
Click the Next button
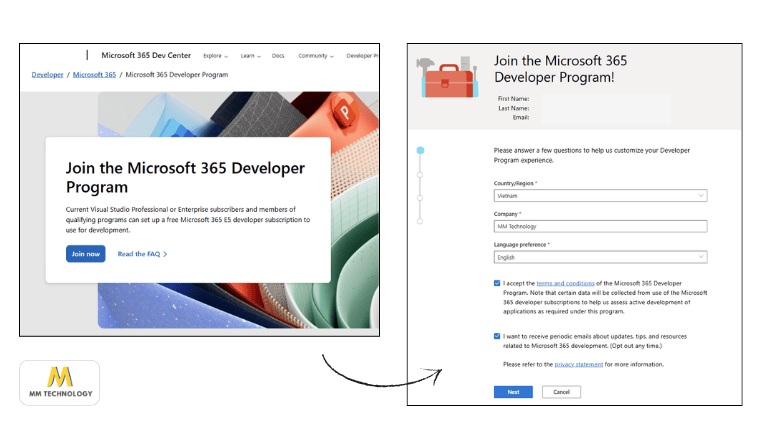click(513, 392)
